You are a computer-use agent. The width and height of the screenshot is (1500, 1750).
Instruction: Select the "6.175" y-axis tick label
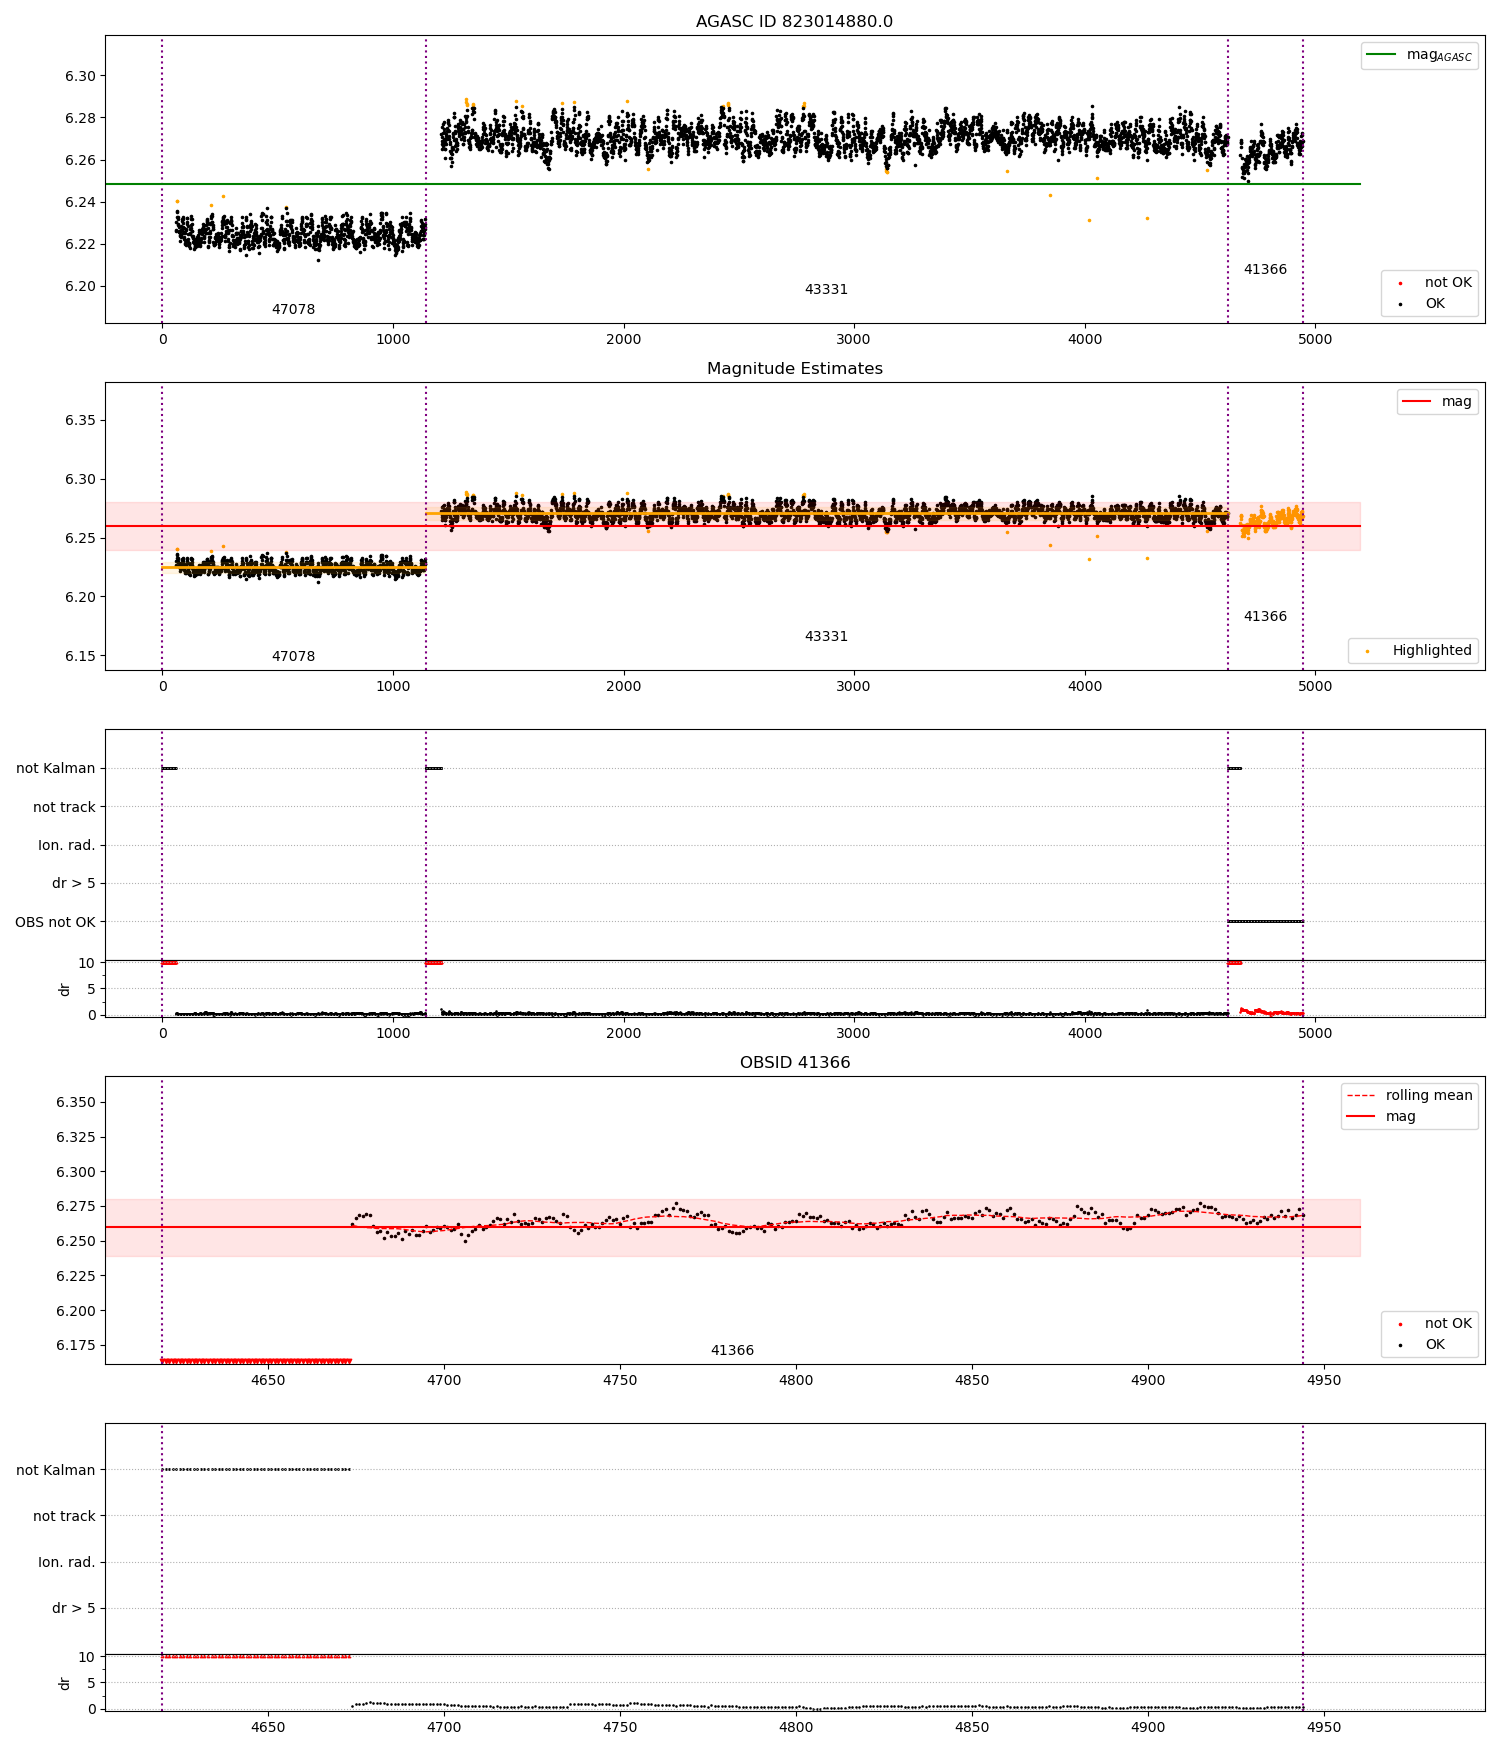[76, 1346]
